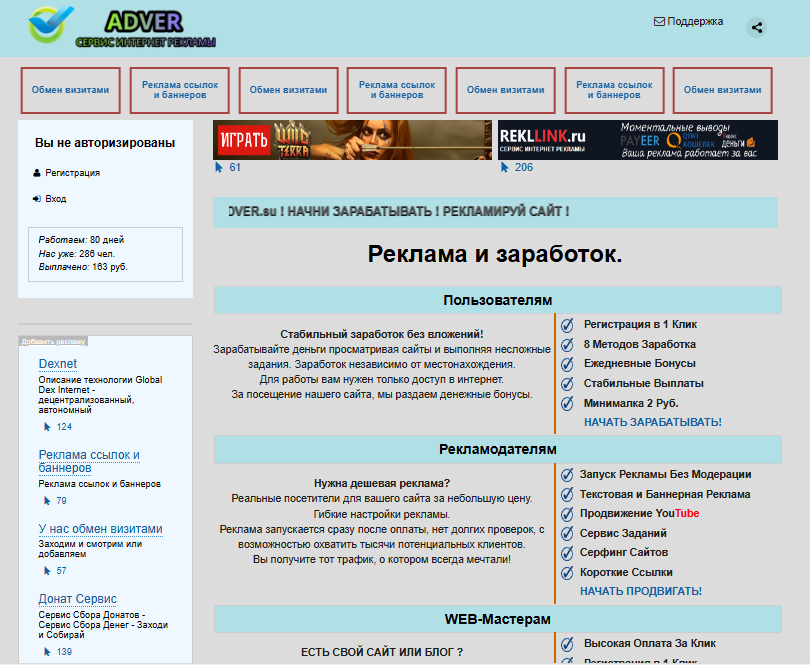The width and height of the screenshot is (810, 665).
Task: Click Нужна дешевая реклама? text
Action: click(x=382, y=484)
